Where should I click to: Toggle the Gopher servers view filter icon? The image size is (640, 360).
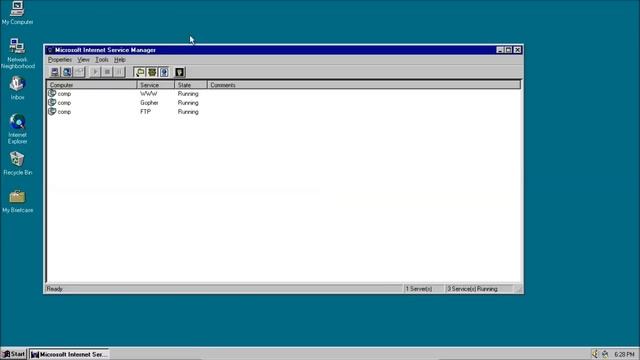pos(152,72)
